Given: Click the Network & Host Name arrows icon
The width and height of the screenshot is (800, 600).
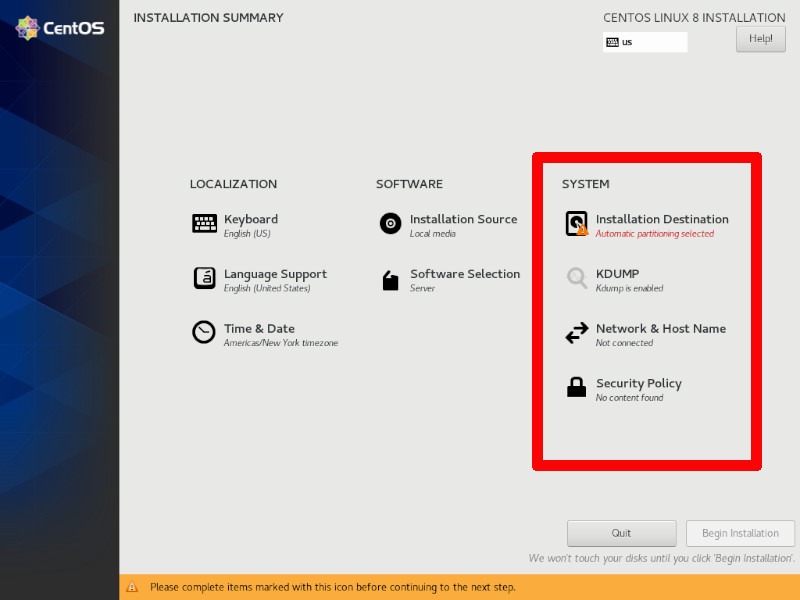Looking at the screenshot, I should 575,332.
